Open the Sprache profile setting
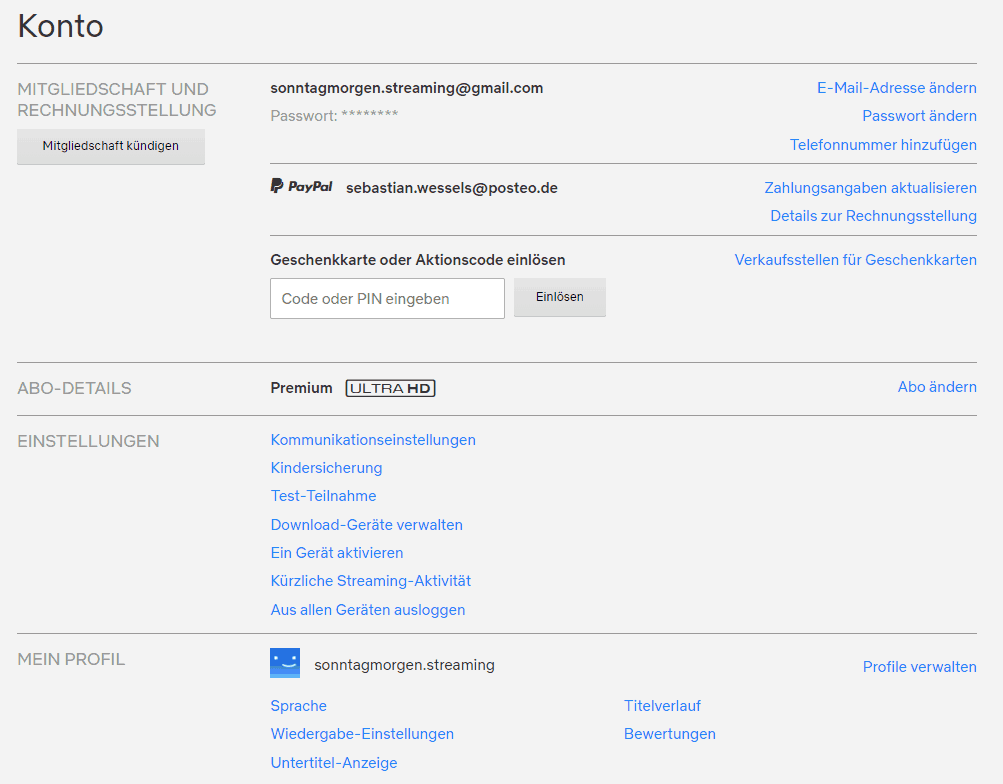This screenshot has height=784, width=1003. pyautogui.click(x=298, y=706)
